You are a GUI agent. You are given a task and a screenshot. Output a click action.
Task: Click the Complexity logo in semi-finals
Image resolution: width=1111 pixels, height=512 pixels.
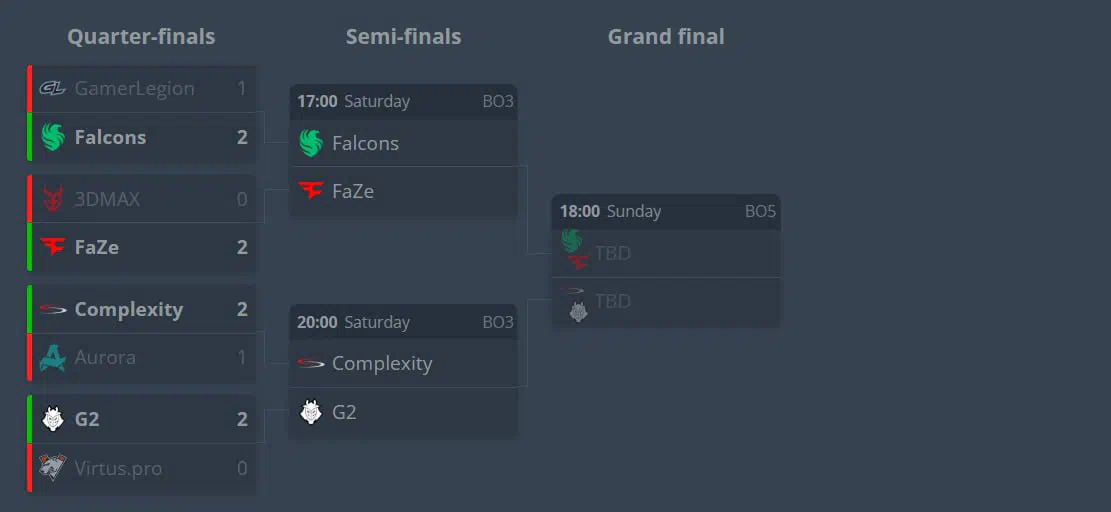pyautogui.click(x=310, y=363)
